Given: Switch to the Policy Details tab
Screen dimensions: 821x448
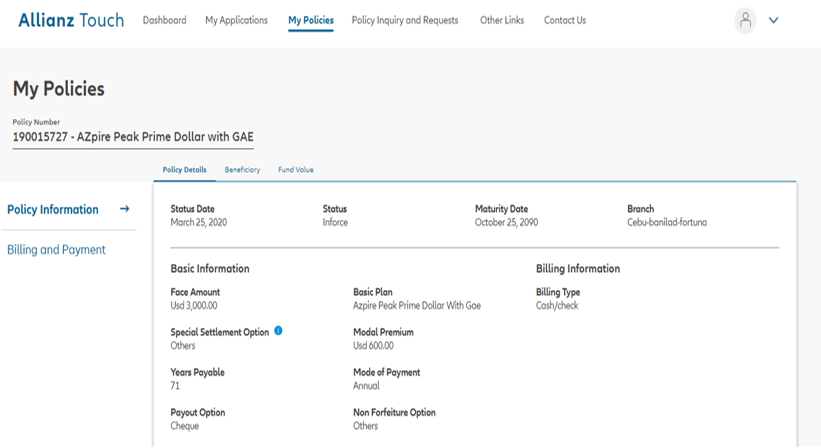Looking at the screenshot, I should pos(184,170).
